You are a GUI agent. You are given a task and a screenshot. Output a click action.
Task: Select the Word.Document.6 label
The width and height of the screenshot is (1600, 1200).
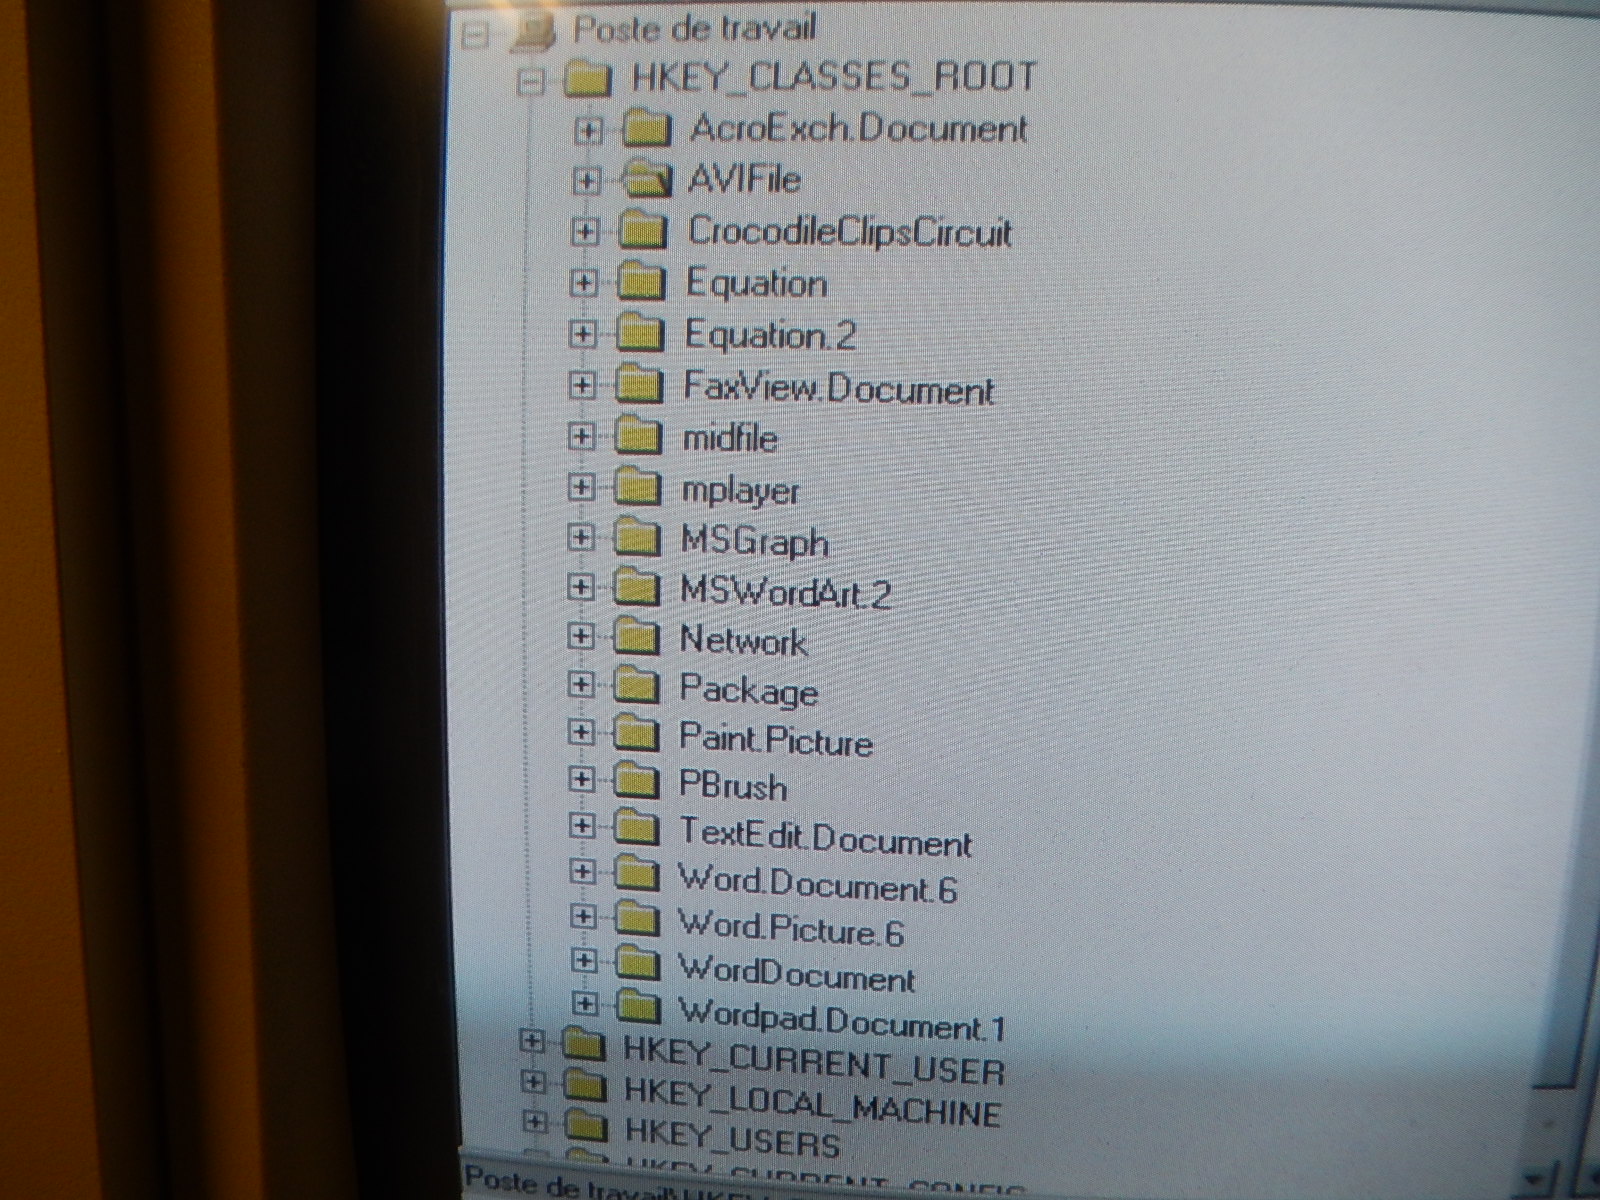click(x=817, y=883)
